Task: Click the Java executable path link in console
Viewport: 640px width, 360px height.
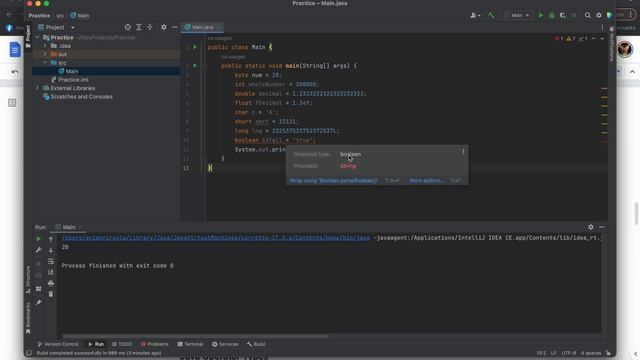Action: click(x=216, y=238)
